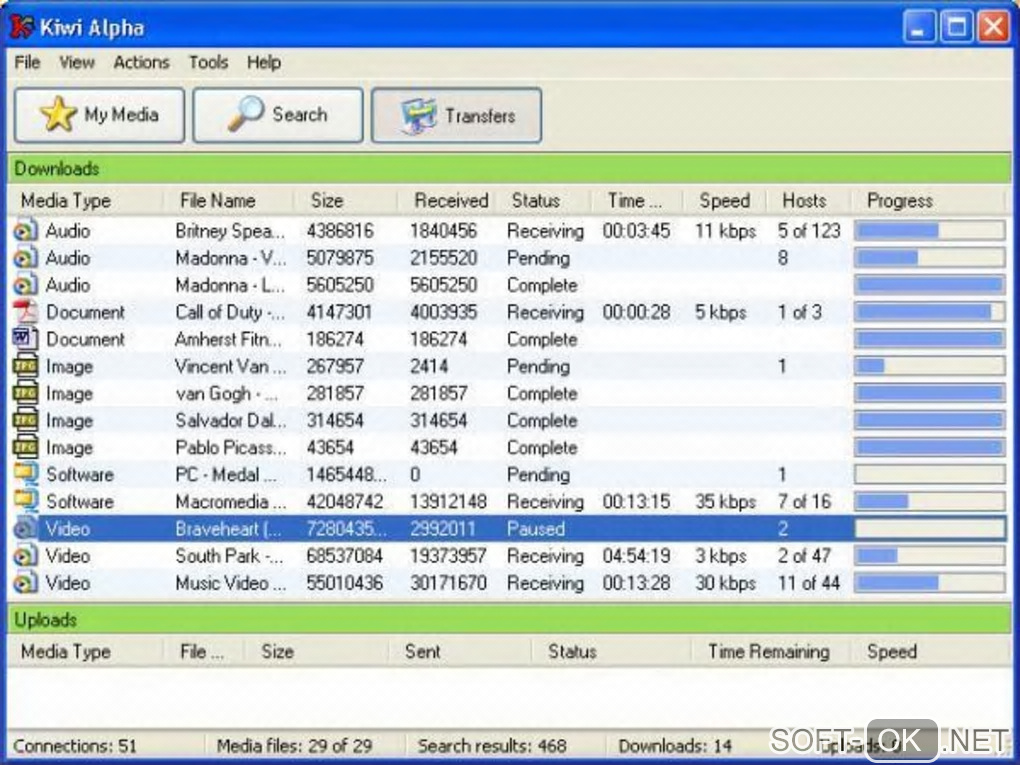Select the Braveheart file name cell
This screenshot has height=765, width=1020.
(228, 529)
